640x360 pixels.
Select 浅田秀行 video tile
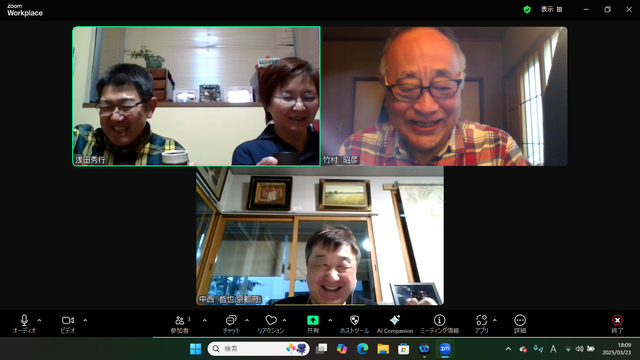tap(196, 96)
